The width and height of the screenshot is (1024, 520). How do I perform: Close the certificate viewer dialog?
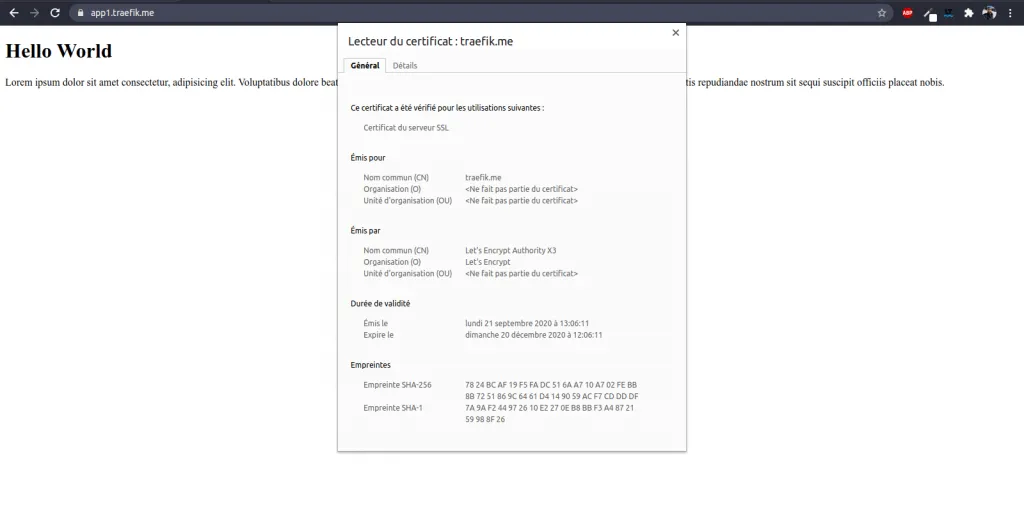coord(676,33)
